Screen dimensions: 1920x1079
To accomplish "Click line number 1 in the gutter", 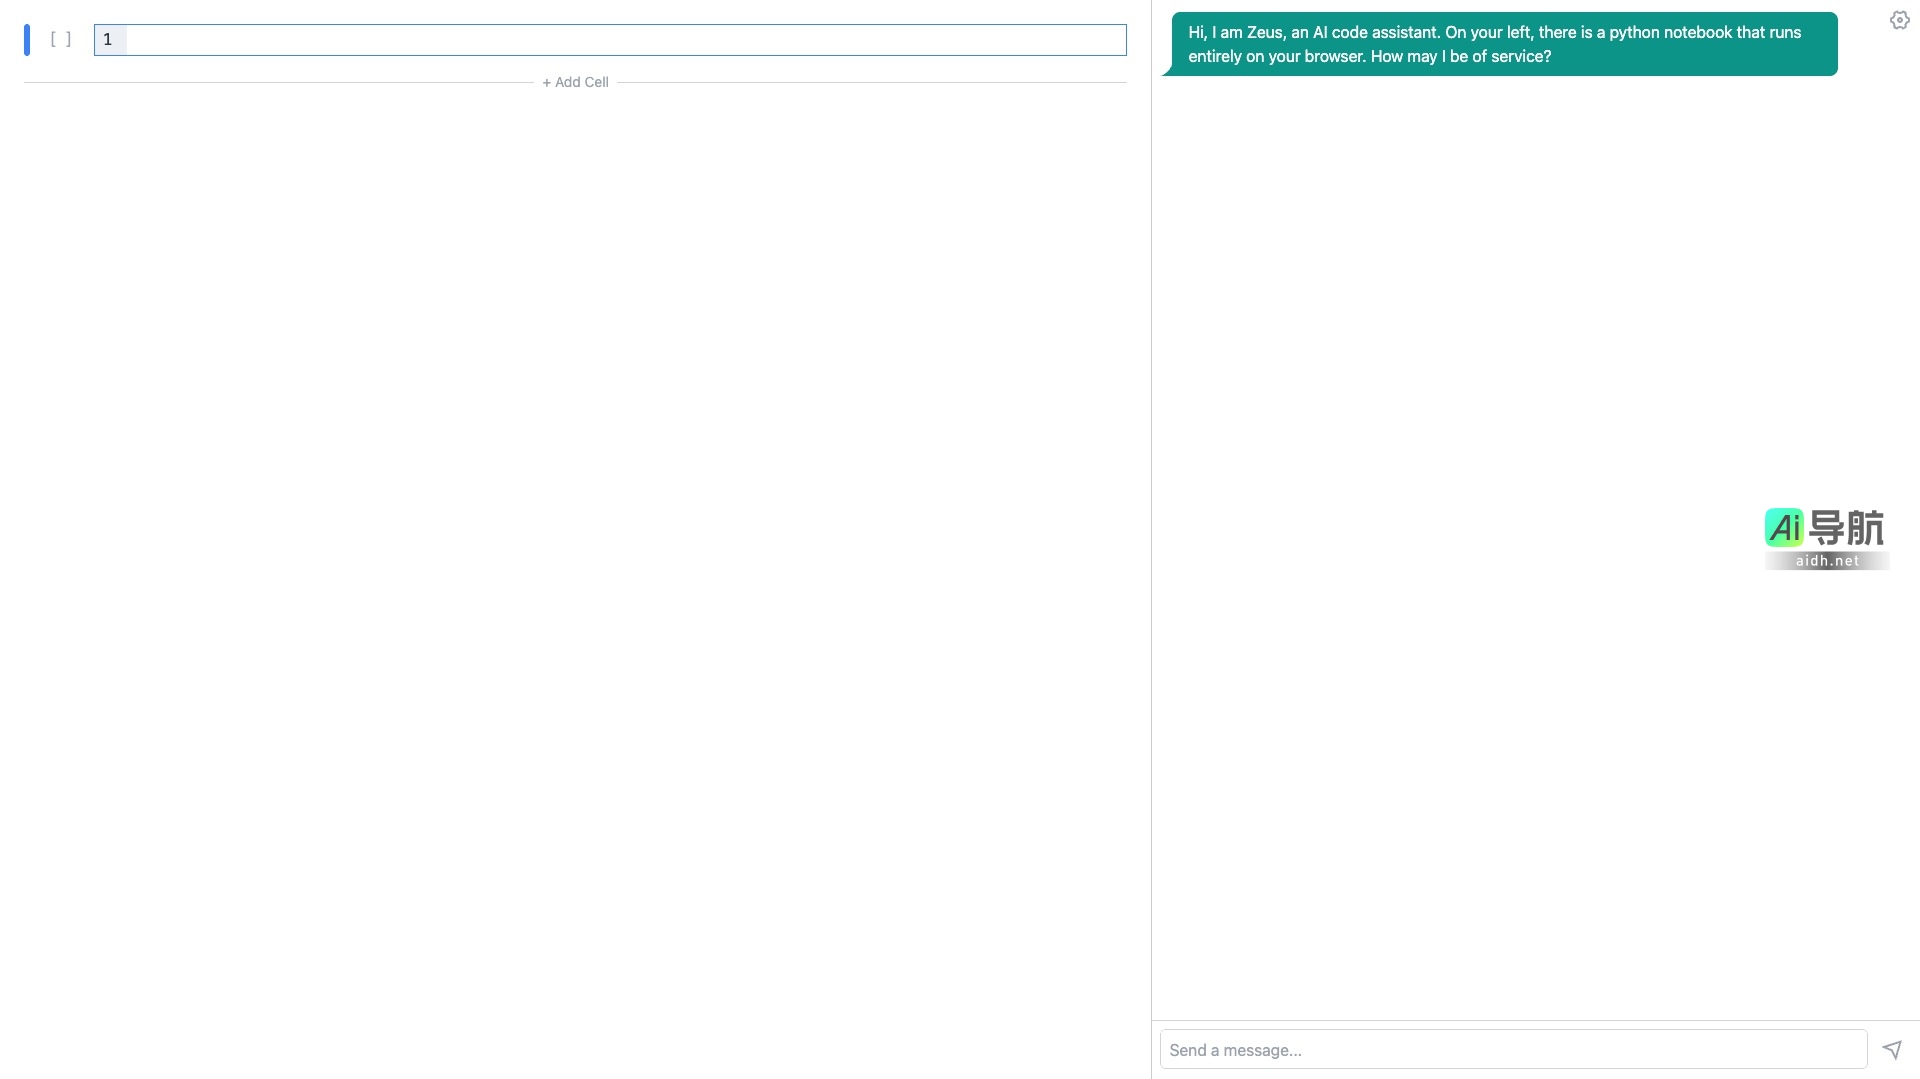I will coord(108,40).
